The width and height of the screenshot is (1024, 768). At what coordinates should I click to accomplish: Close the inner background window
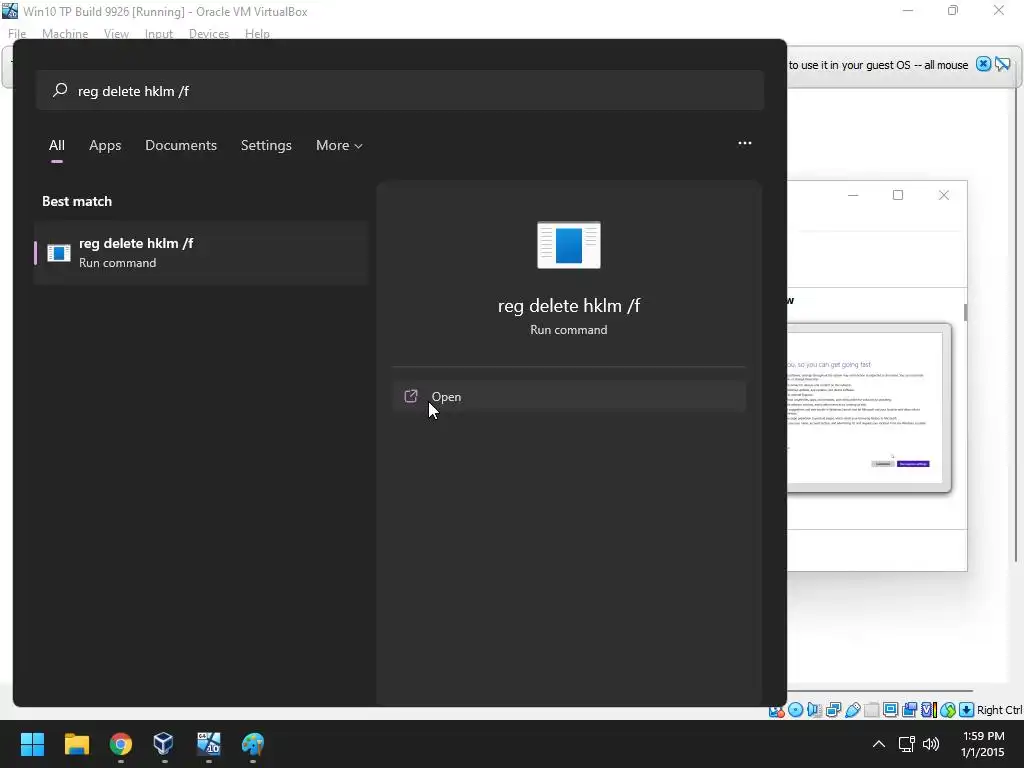[x=944, y=195]
